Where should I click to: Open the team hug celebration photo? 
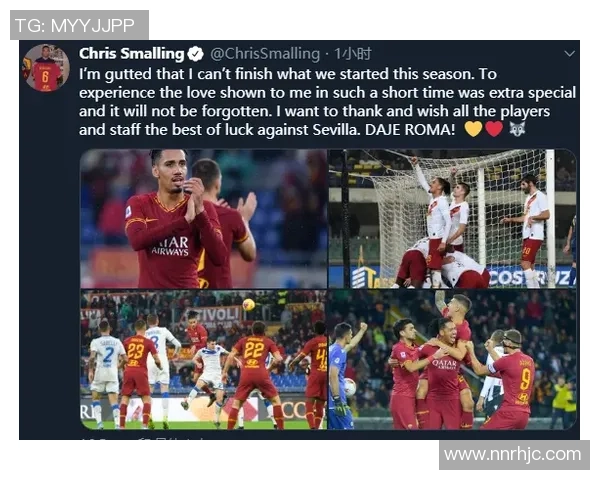[x=452, y=359]
